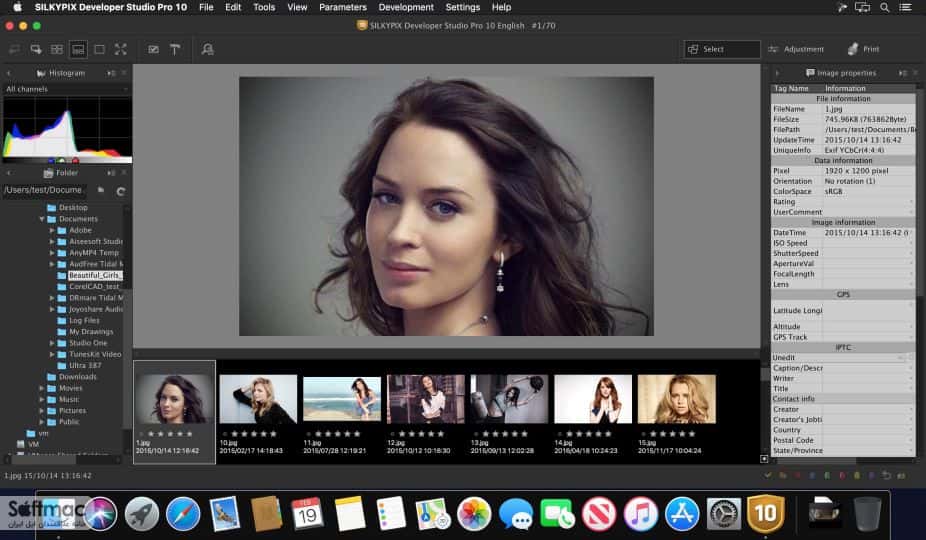Image resolution: width=926 pixels, height=540 pixels.
Task: Click the FileSize value 745.96KB
Action: [x=865, y=119]
